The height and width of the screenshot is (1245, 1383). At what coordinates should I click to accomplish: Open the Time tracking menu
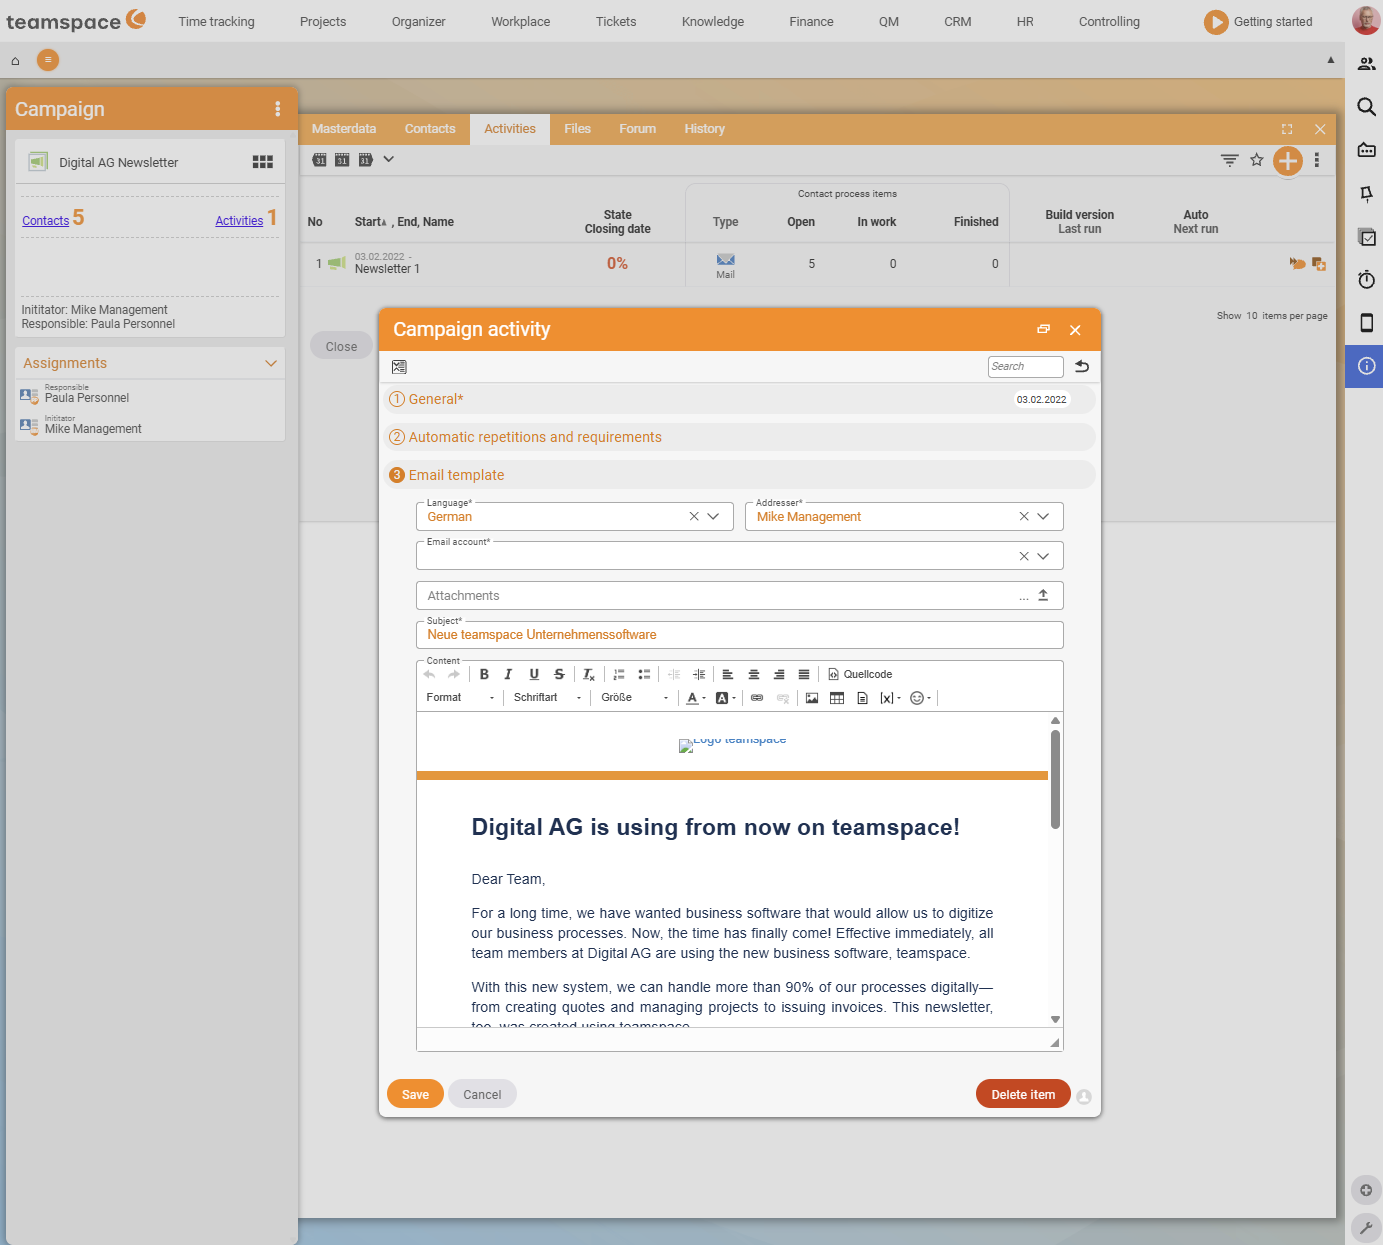[x=216, y=21]
